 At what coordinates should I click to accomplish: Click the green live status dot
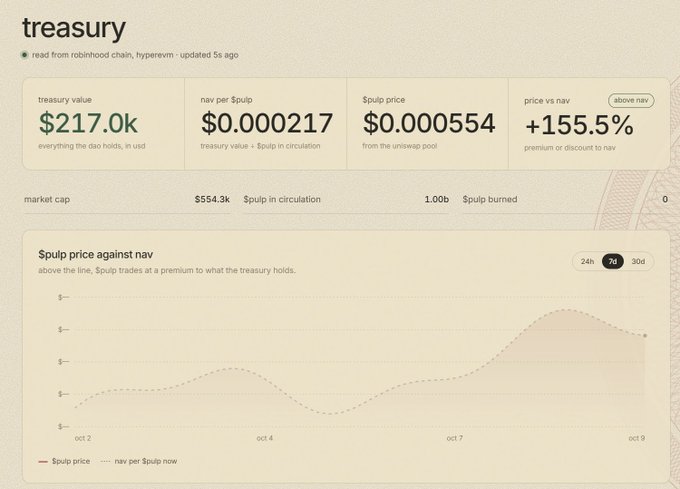point(25,55)
